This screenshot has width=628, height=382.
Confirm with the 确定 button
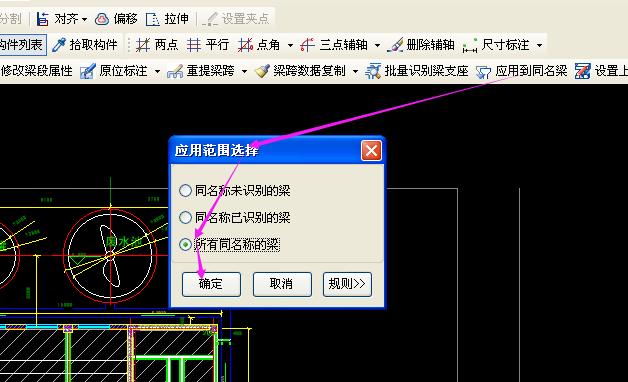click(211, 284)
